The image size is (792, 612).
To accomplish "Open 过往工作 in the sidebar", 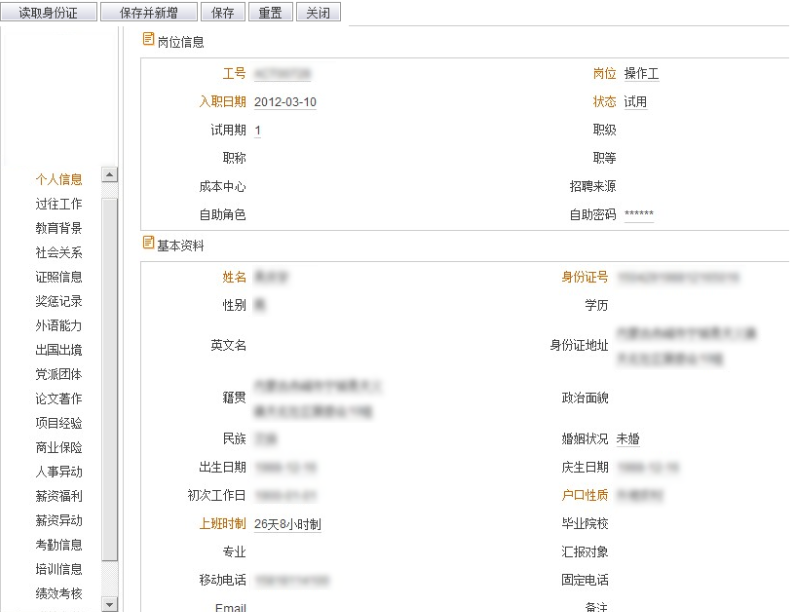I will (59, 204).
